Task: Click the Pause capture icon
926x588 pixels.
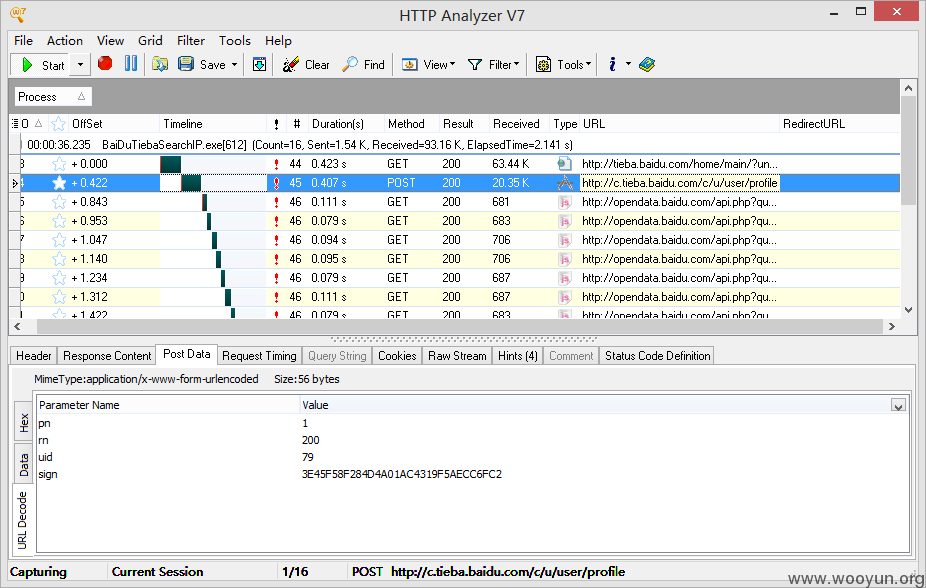Action: pos(131,64)
